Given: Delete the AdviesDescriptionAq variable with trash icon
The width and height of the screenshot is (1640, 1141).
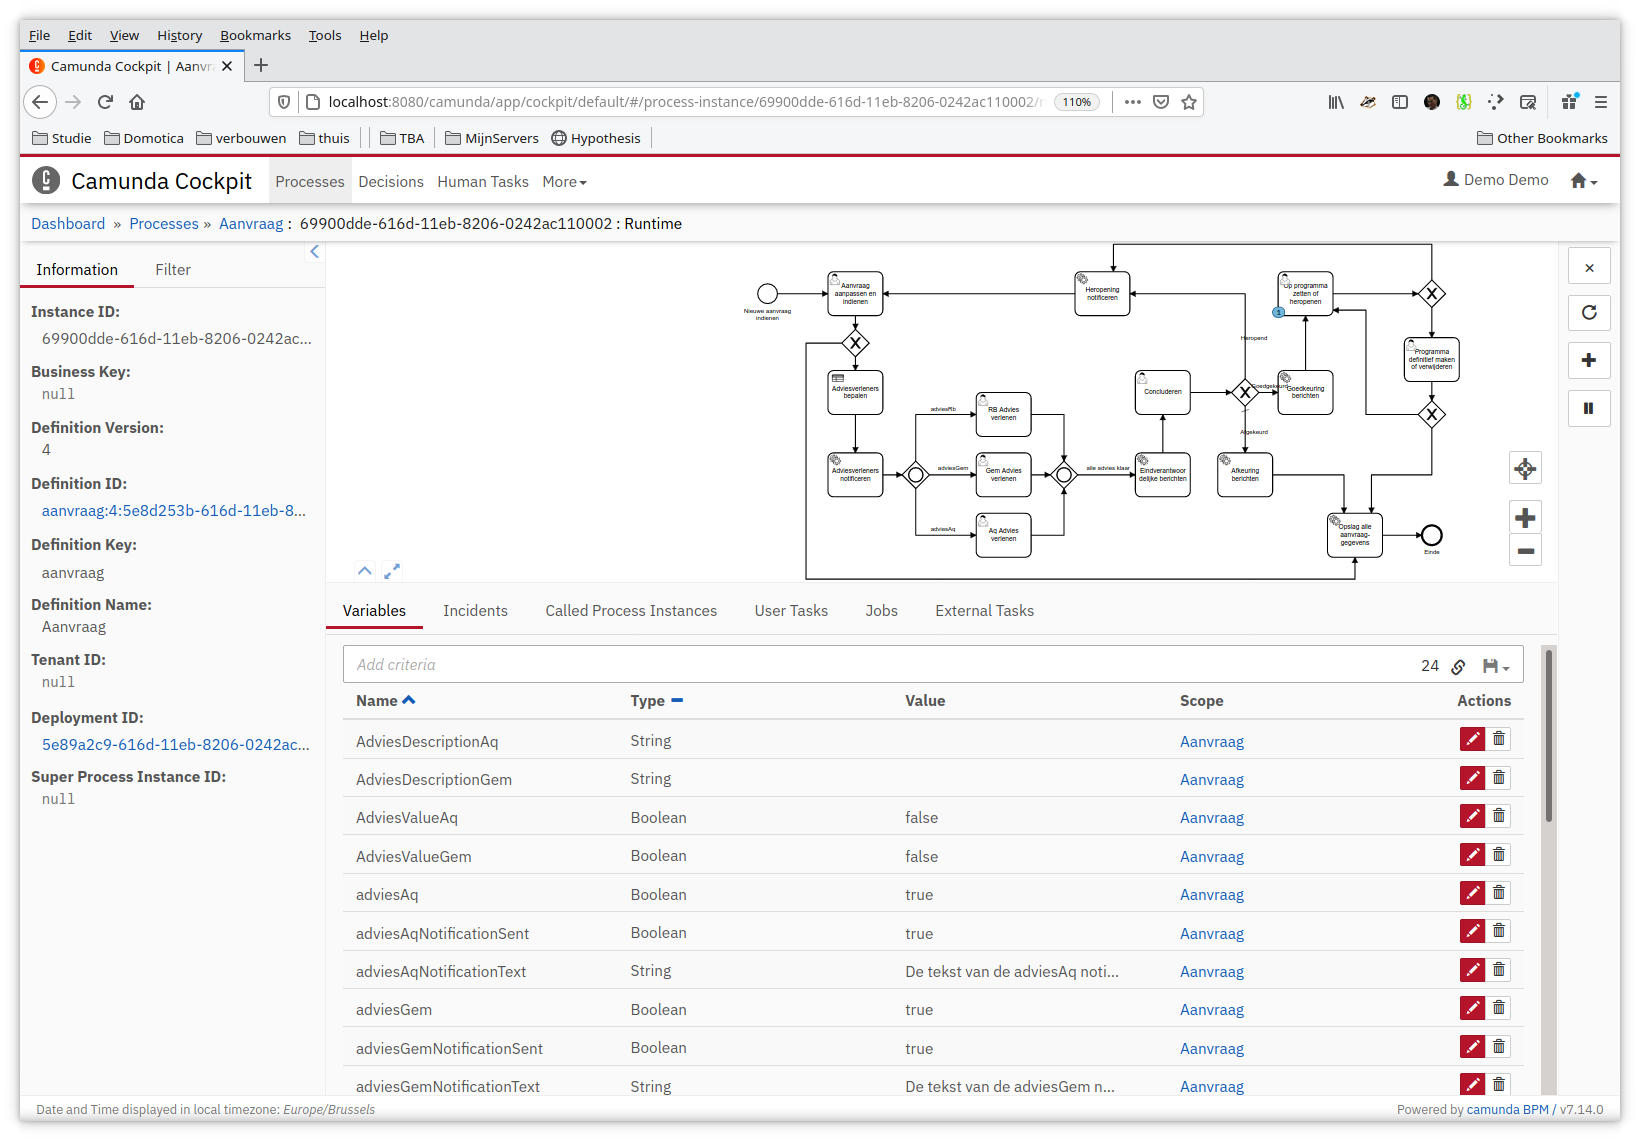Looking at the screenshot, I should [x=1498, y=739].
